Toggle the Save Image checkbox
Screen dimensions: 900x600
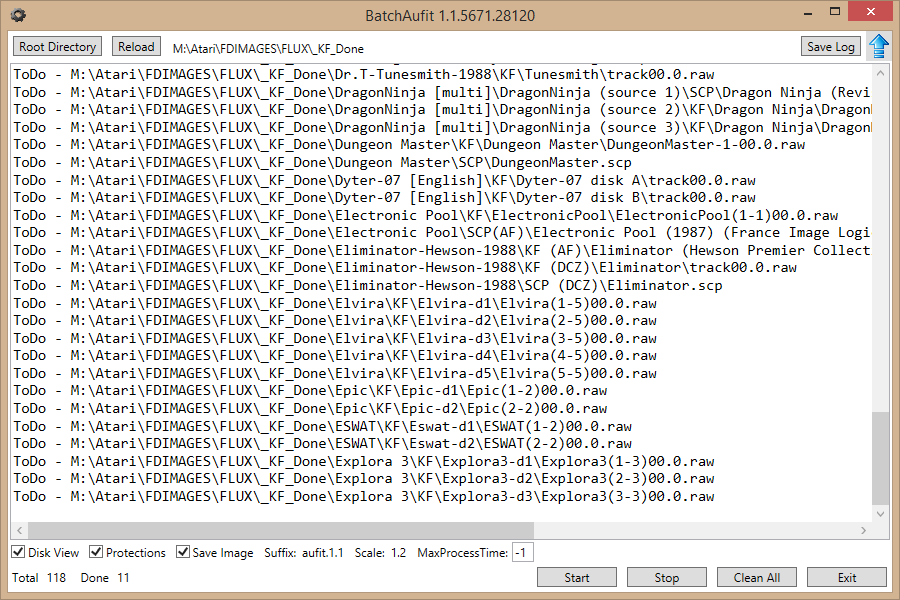[183, 552]
